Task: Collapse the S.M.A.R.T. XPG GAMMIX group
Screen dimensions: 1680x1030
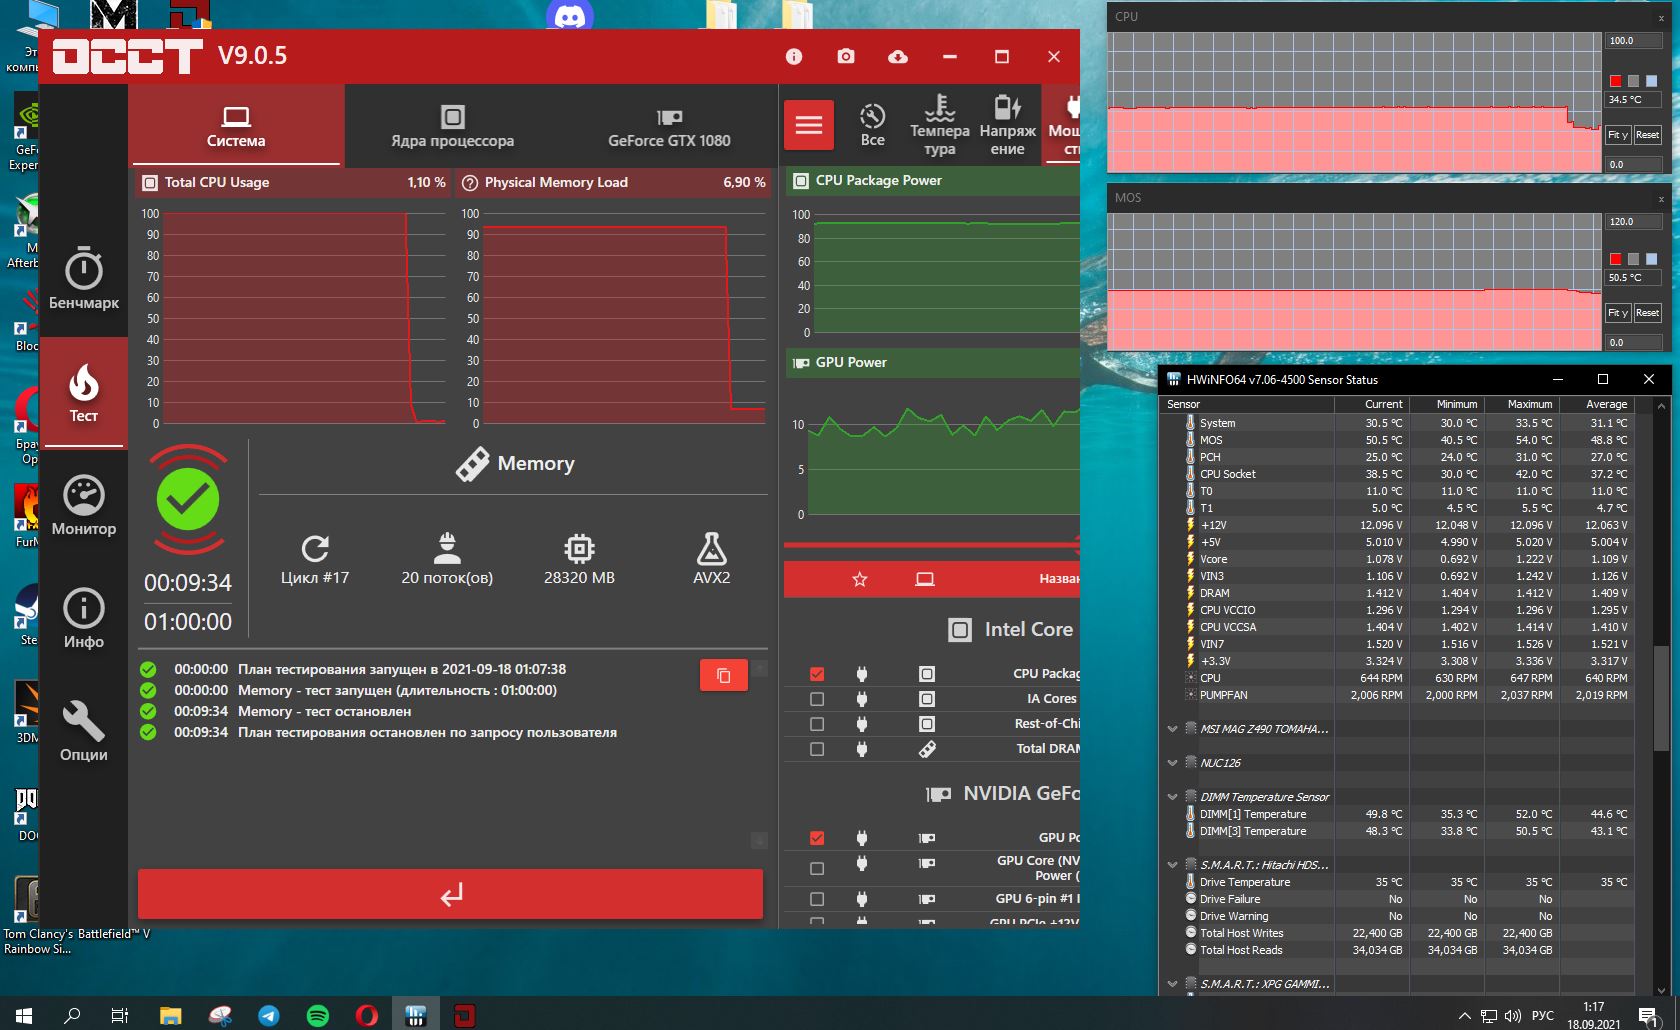Action: 1172,984
